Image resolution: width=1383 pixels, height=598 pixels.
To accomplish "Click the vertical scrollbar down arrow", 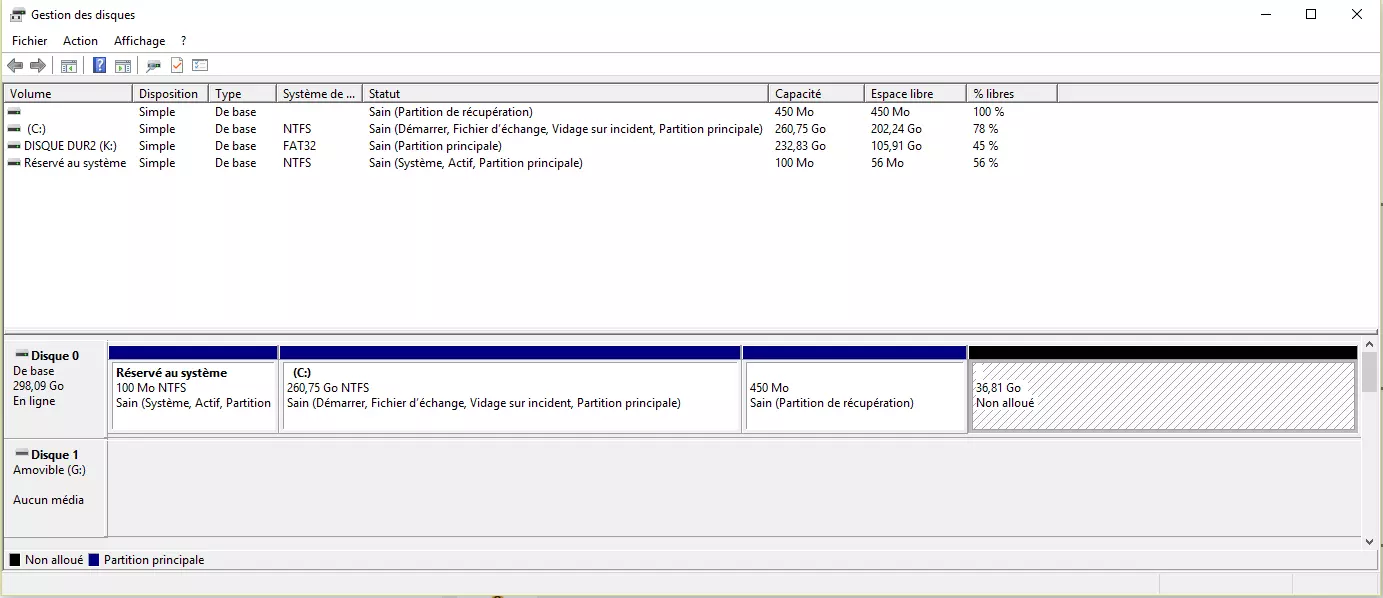I will (x=1369, y=541).
